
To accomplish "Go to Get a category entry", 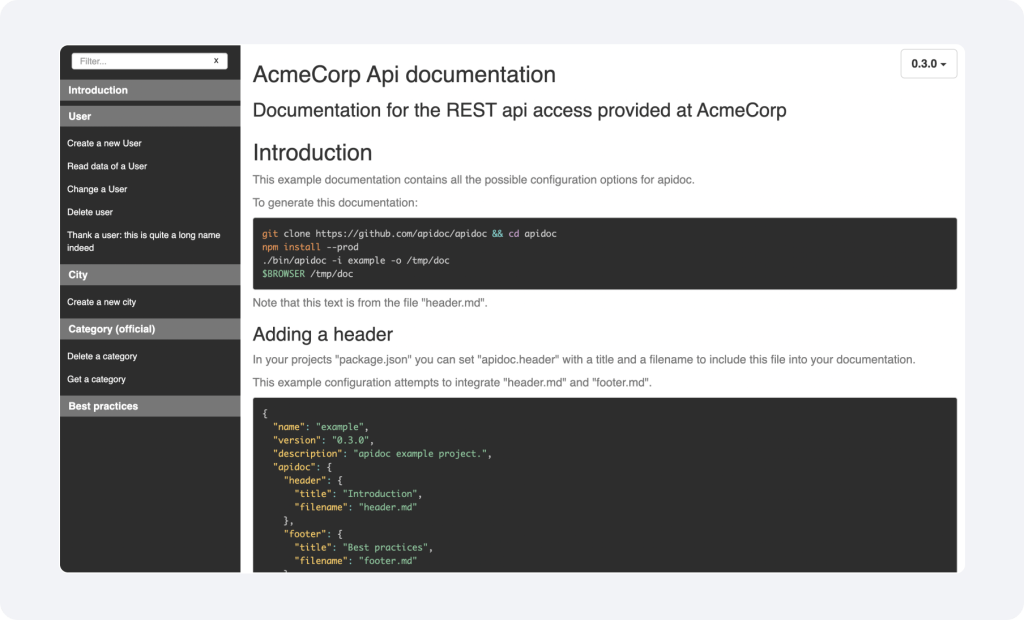I will click(97, 379).
